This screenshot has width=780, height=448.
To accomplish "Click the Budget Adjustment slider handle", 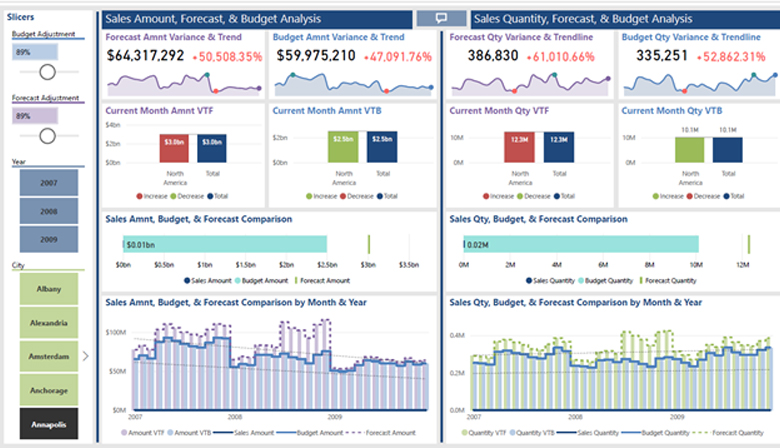I will 46,72.
